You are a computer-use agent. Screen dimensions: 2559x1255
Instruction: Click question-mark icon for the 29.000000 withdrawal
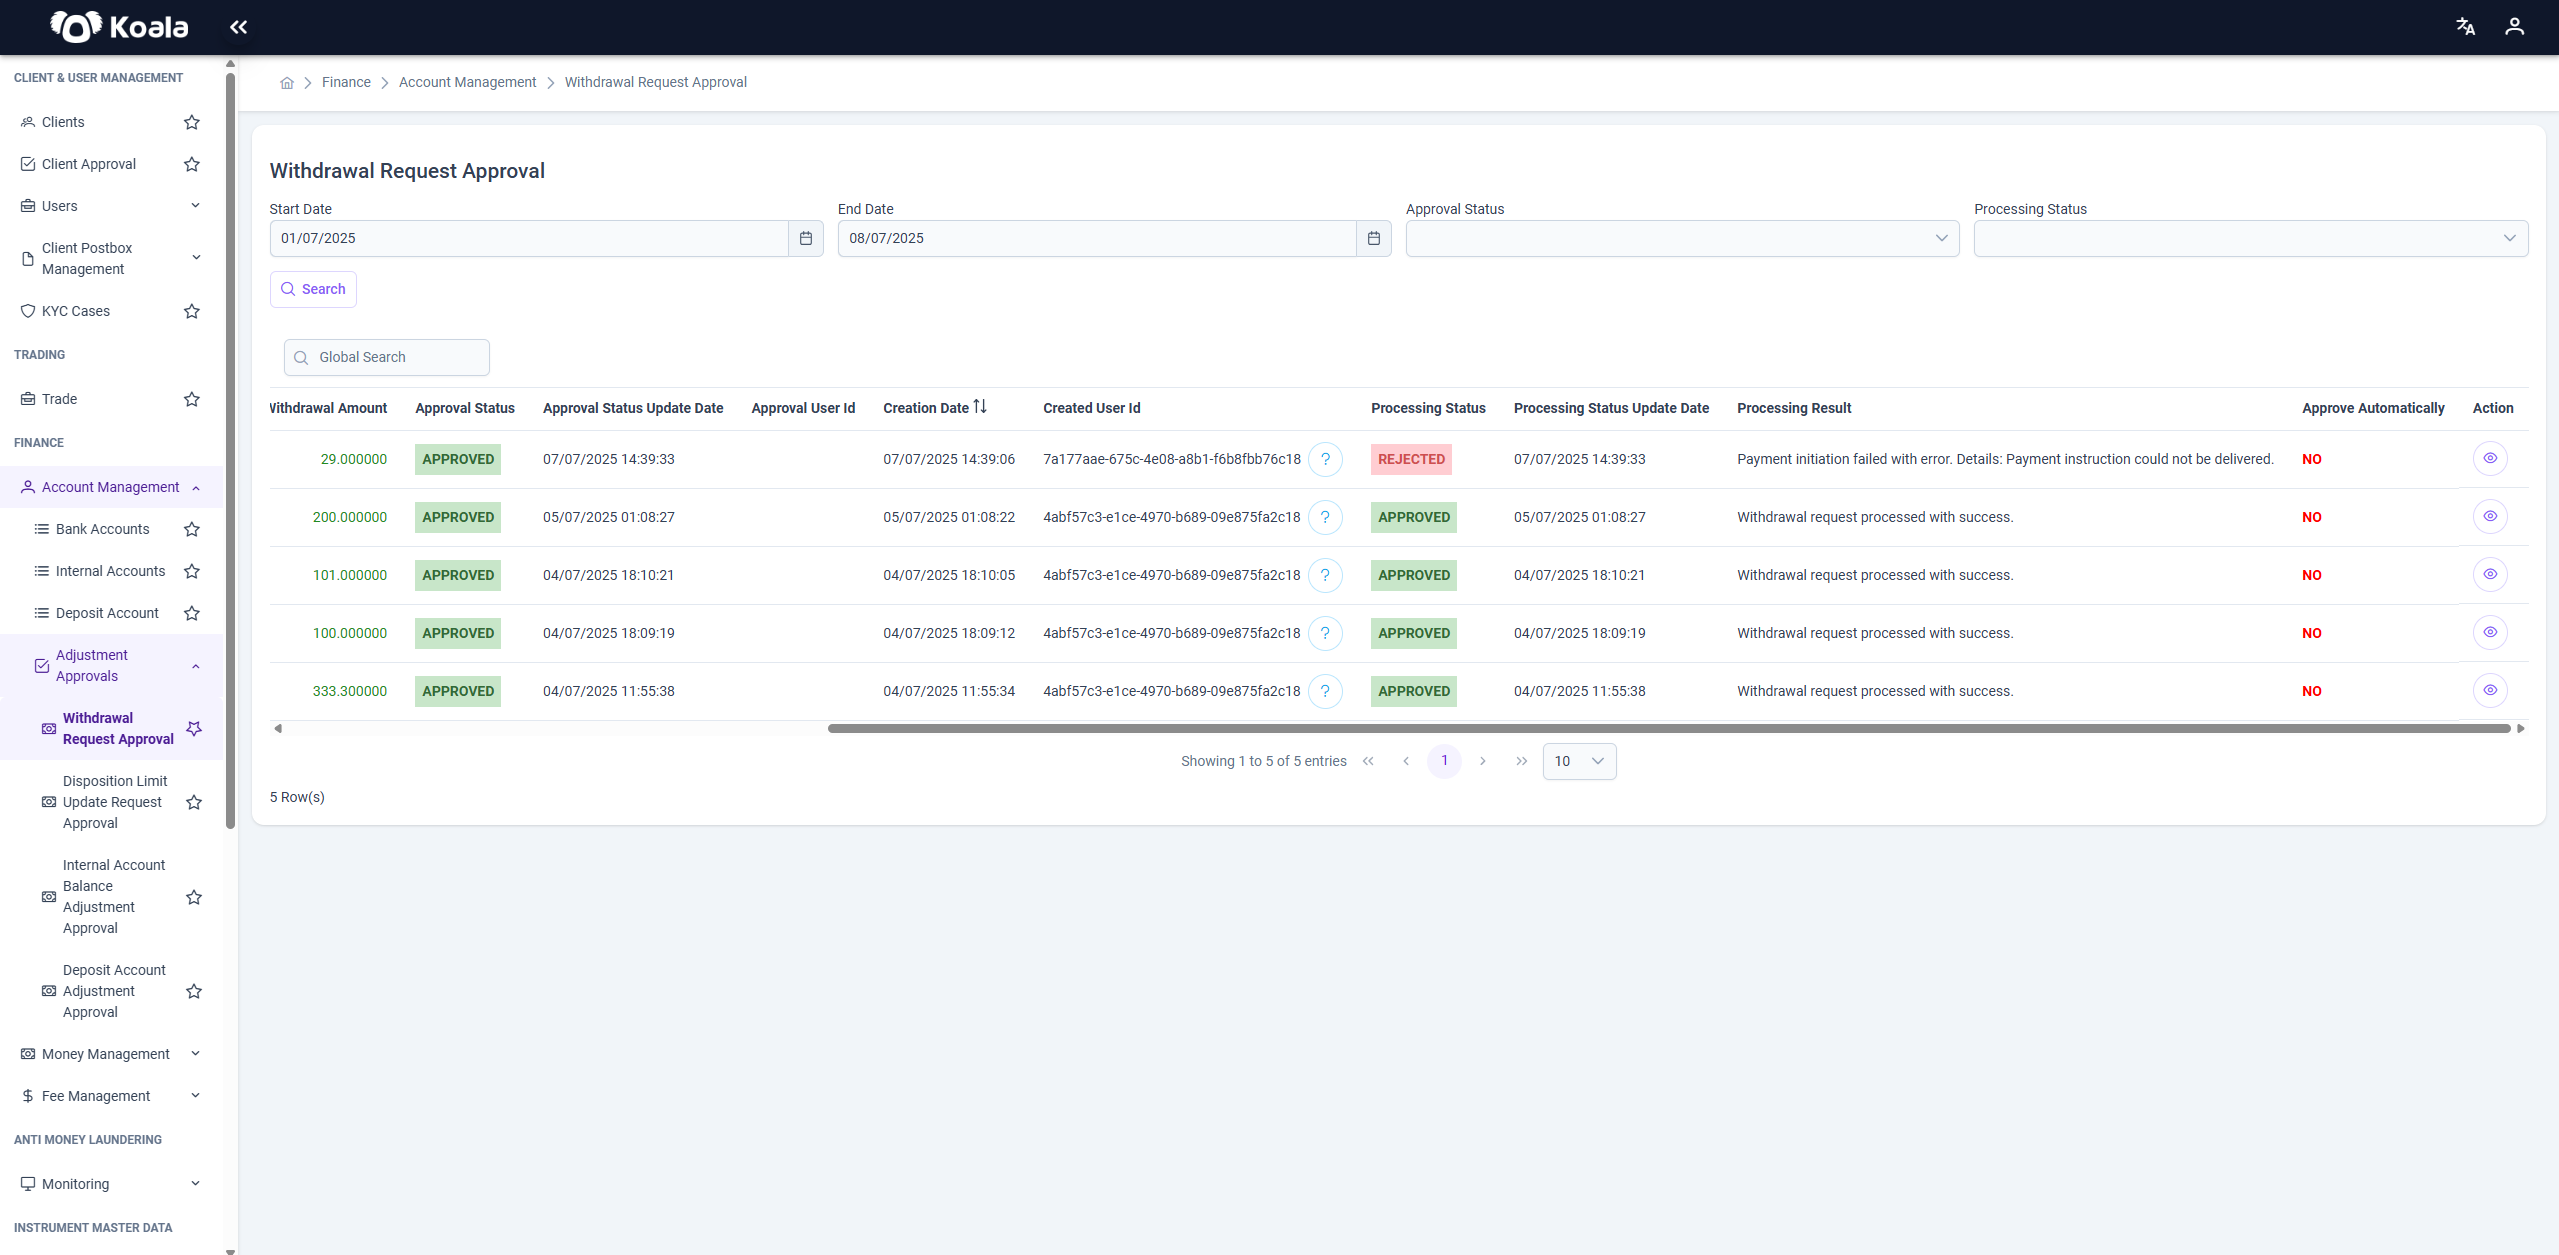pyautogui.click(x=1325, y=459)
